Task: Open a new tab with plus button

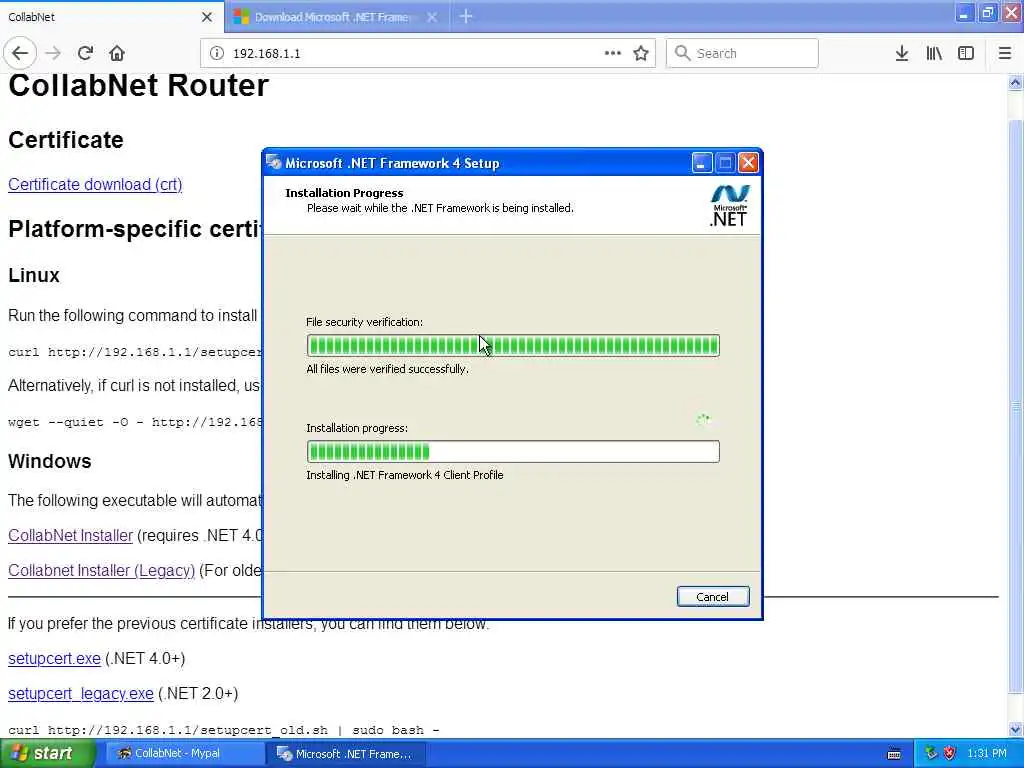Action: pos(466,16)
